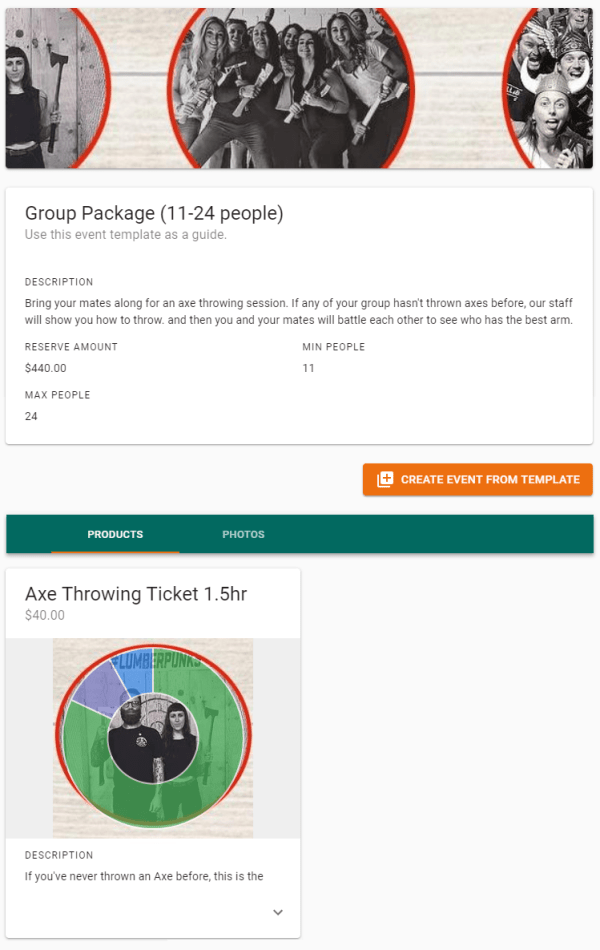Click the $40.00 ticket price
The width and height of the screenshot is (600, 950).
(x=45, y=616)
